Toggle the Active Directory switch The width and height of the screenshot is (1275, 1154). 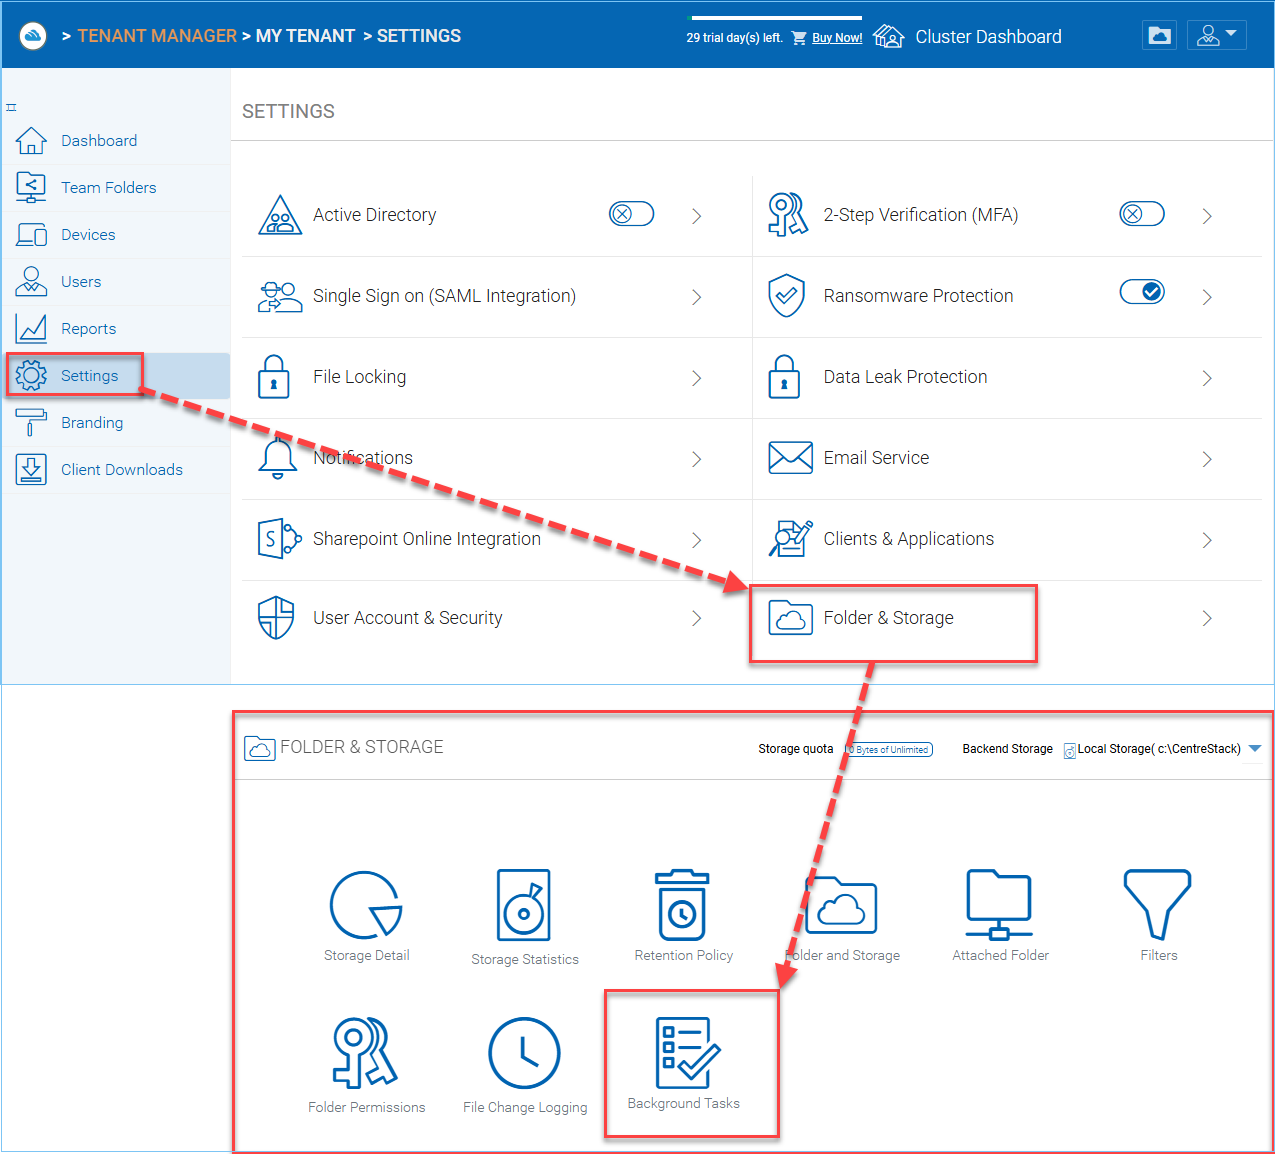point(631,214)
